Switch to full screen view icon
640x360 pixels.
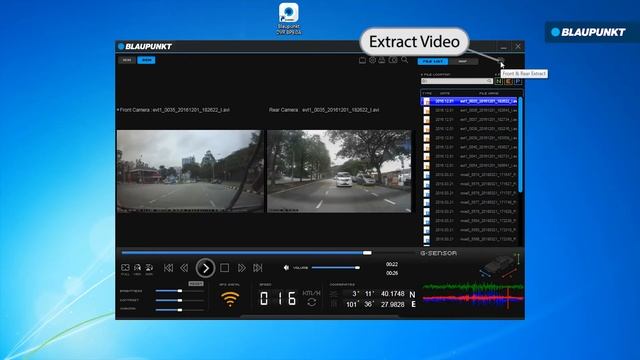click(x=125, y=268)
